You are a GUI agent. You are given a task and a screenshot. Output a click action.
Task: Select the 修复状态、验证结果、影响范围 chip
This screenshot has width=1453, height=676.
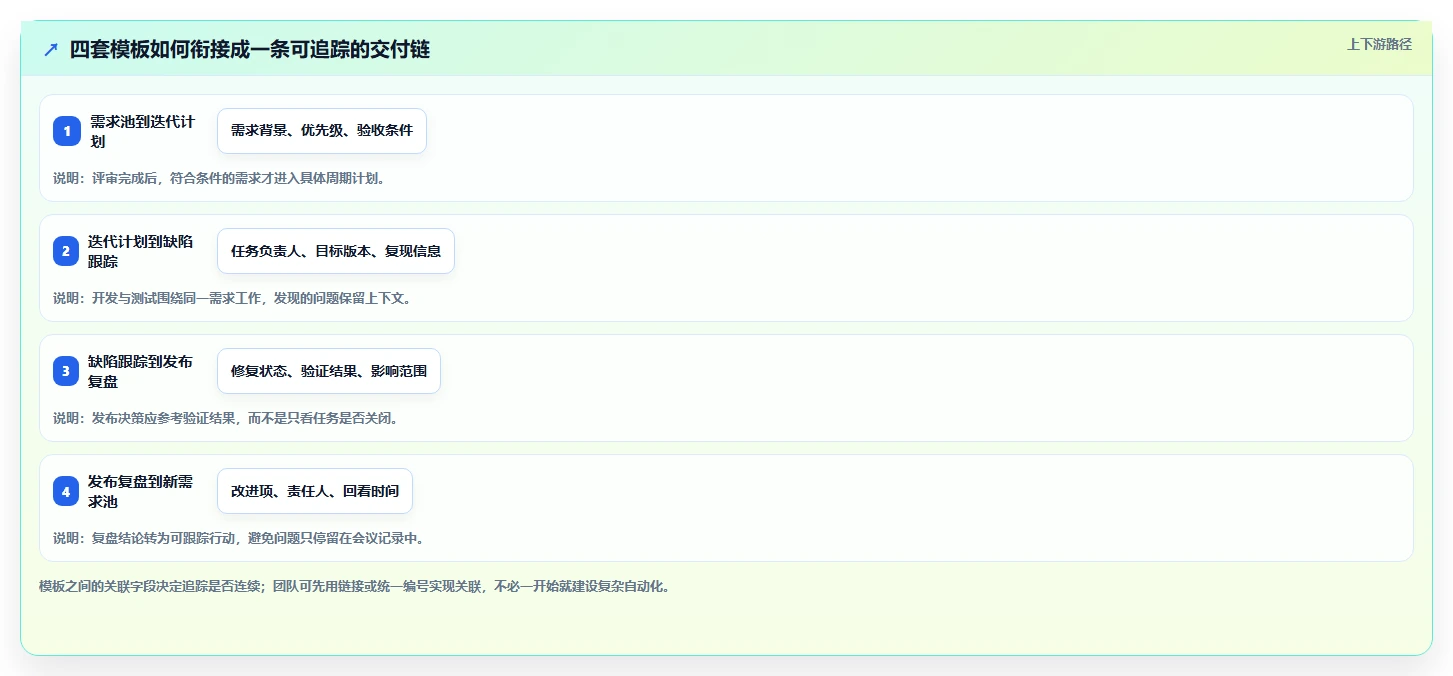329,371
